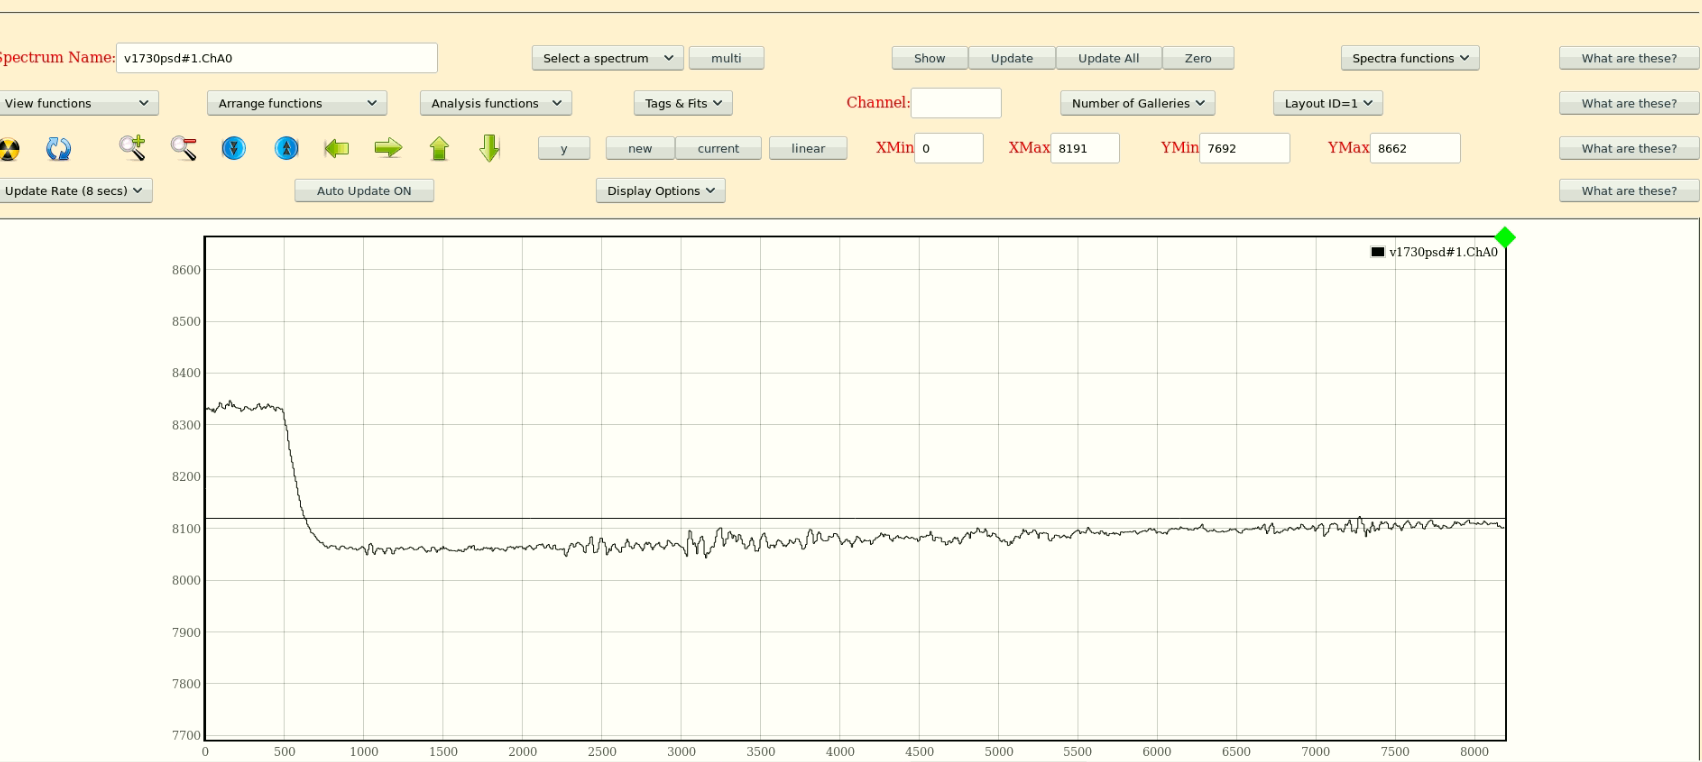Image resolution: width=1702 pixels, height=762 pixels.
Task: Shift spectrum right with green arrow
Action: point(388,149)
